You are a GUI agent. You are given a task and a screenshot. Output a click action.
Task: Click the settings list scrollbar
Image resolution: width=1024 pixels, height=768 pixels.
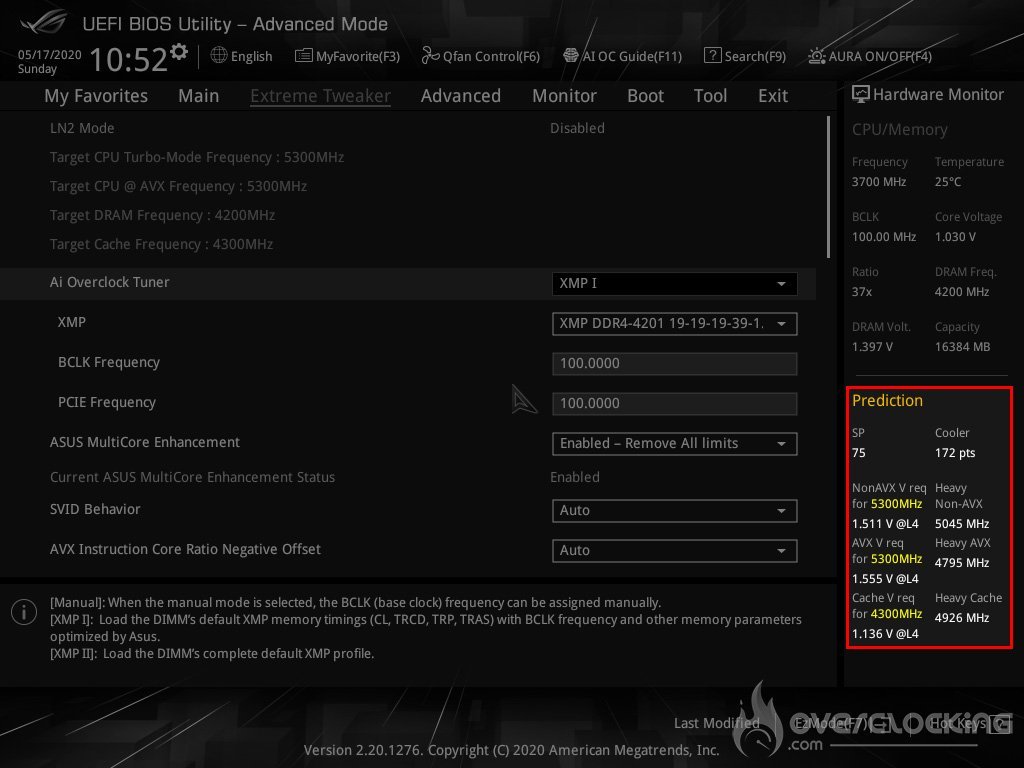828,187
